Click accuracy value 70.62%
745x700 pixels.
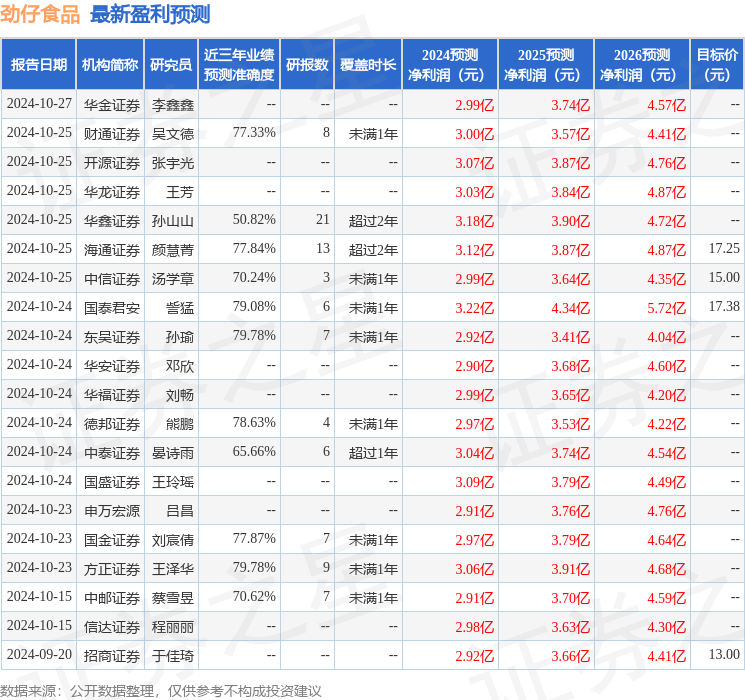coord(254,596)
